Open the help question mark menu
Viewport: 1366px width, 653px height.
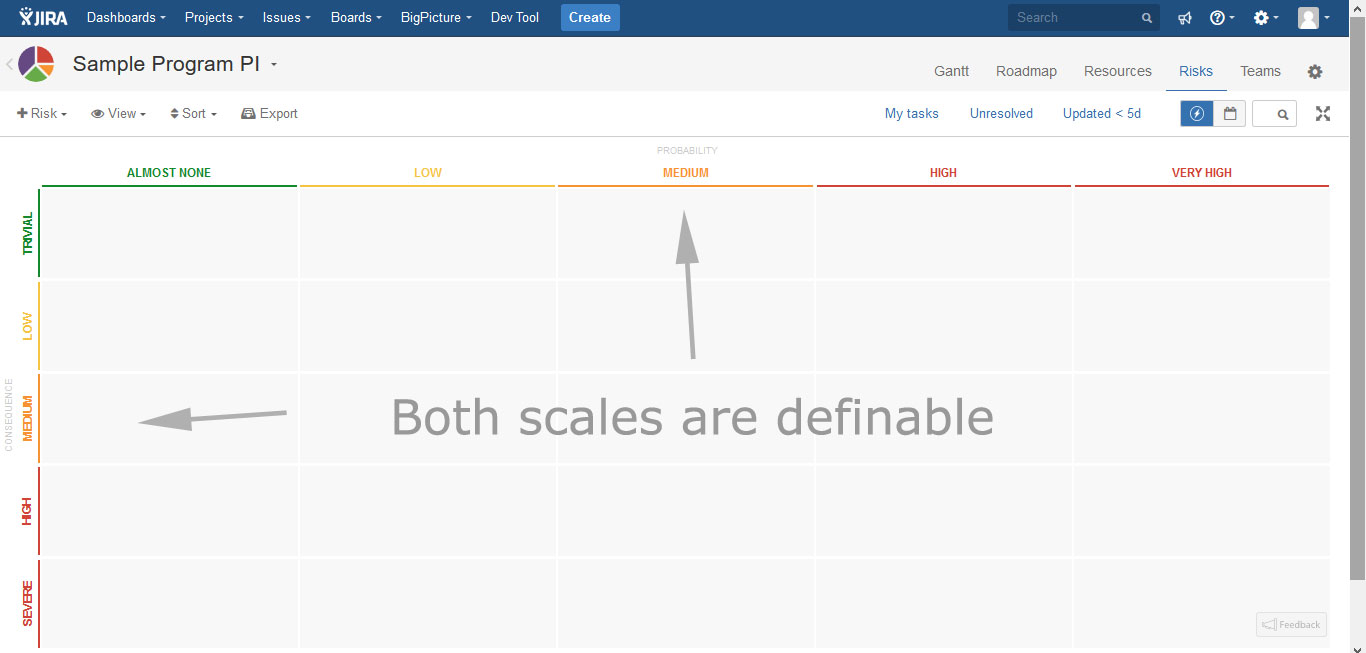click(x=1221, y=18)
